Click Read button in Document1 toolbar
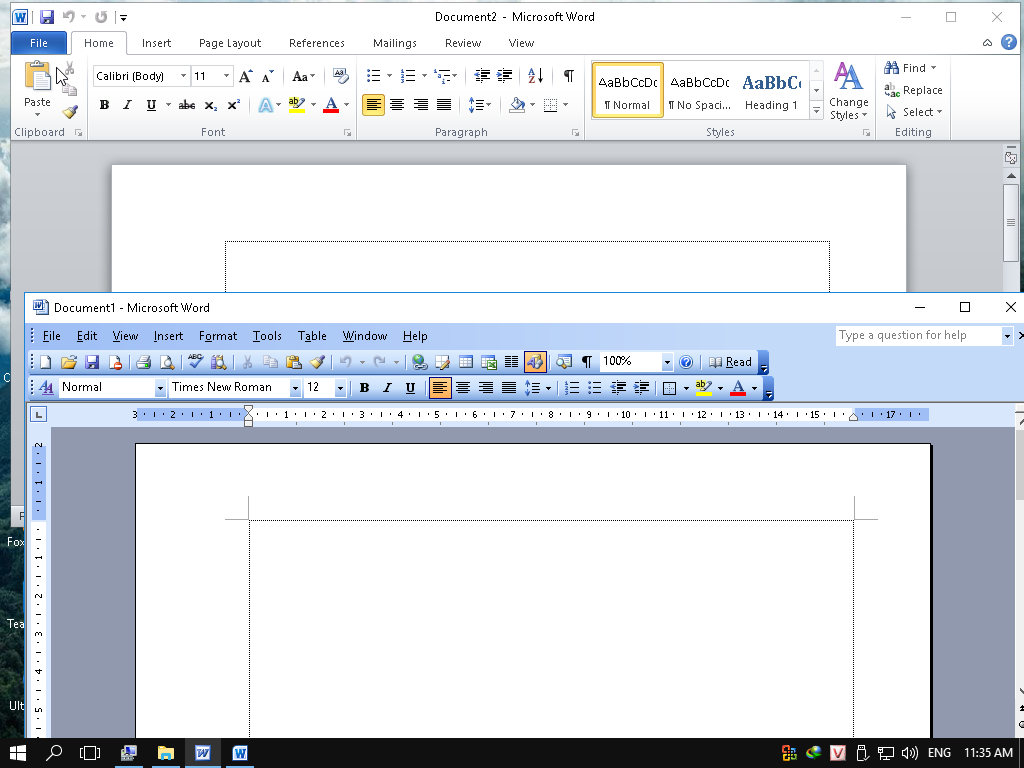1024x768 pixels. point(730,362)
